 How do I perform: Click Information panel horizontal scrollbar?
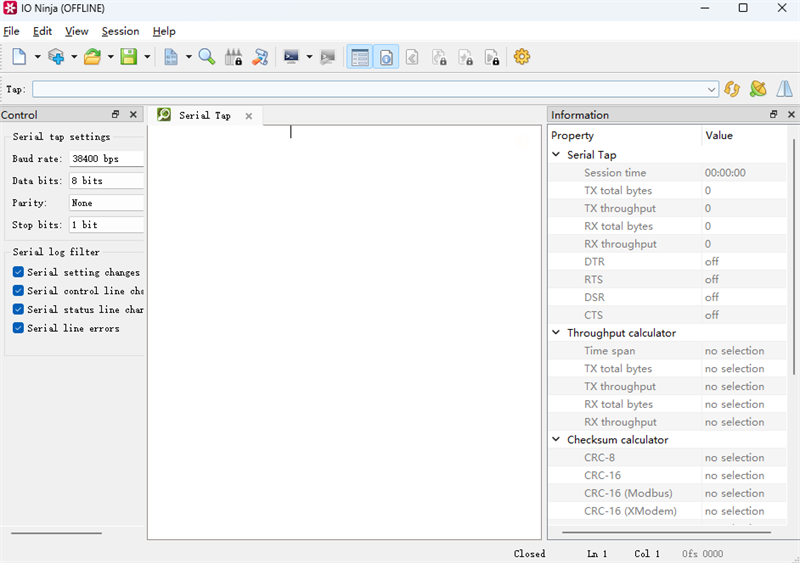tap(666, 532)
